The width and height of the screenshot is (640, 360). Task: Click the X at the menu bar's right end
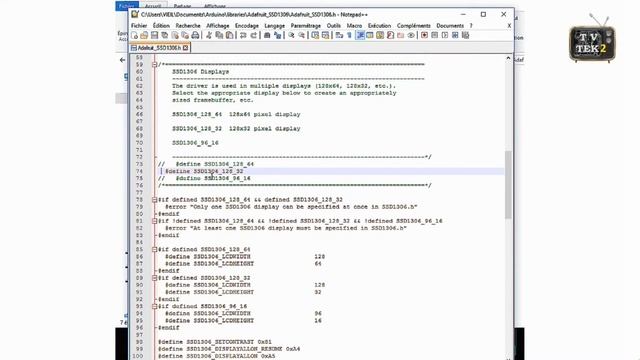point(509,25)
